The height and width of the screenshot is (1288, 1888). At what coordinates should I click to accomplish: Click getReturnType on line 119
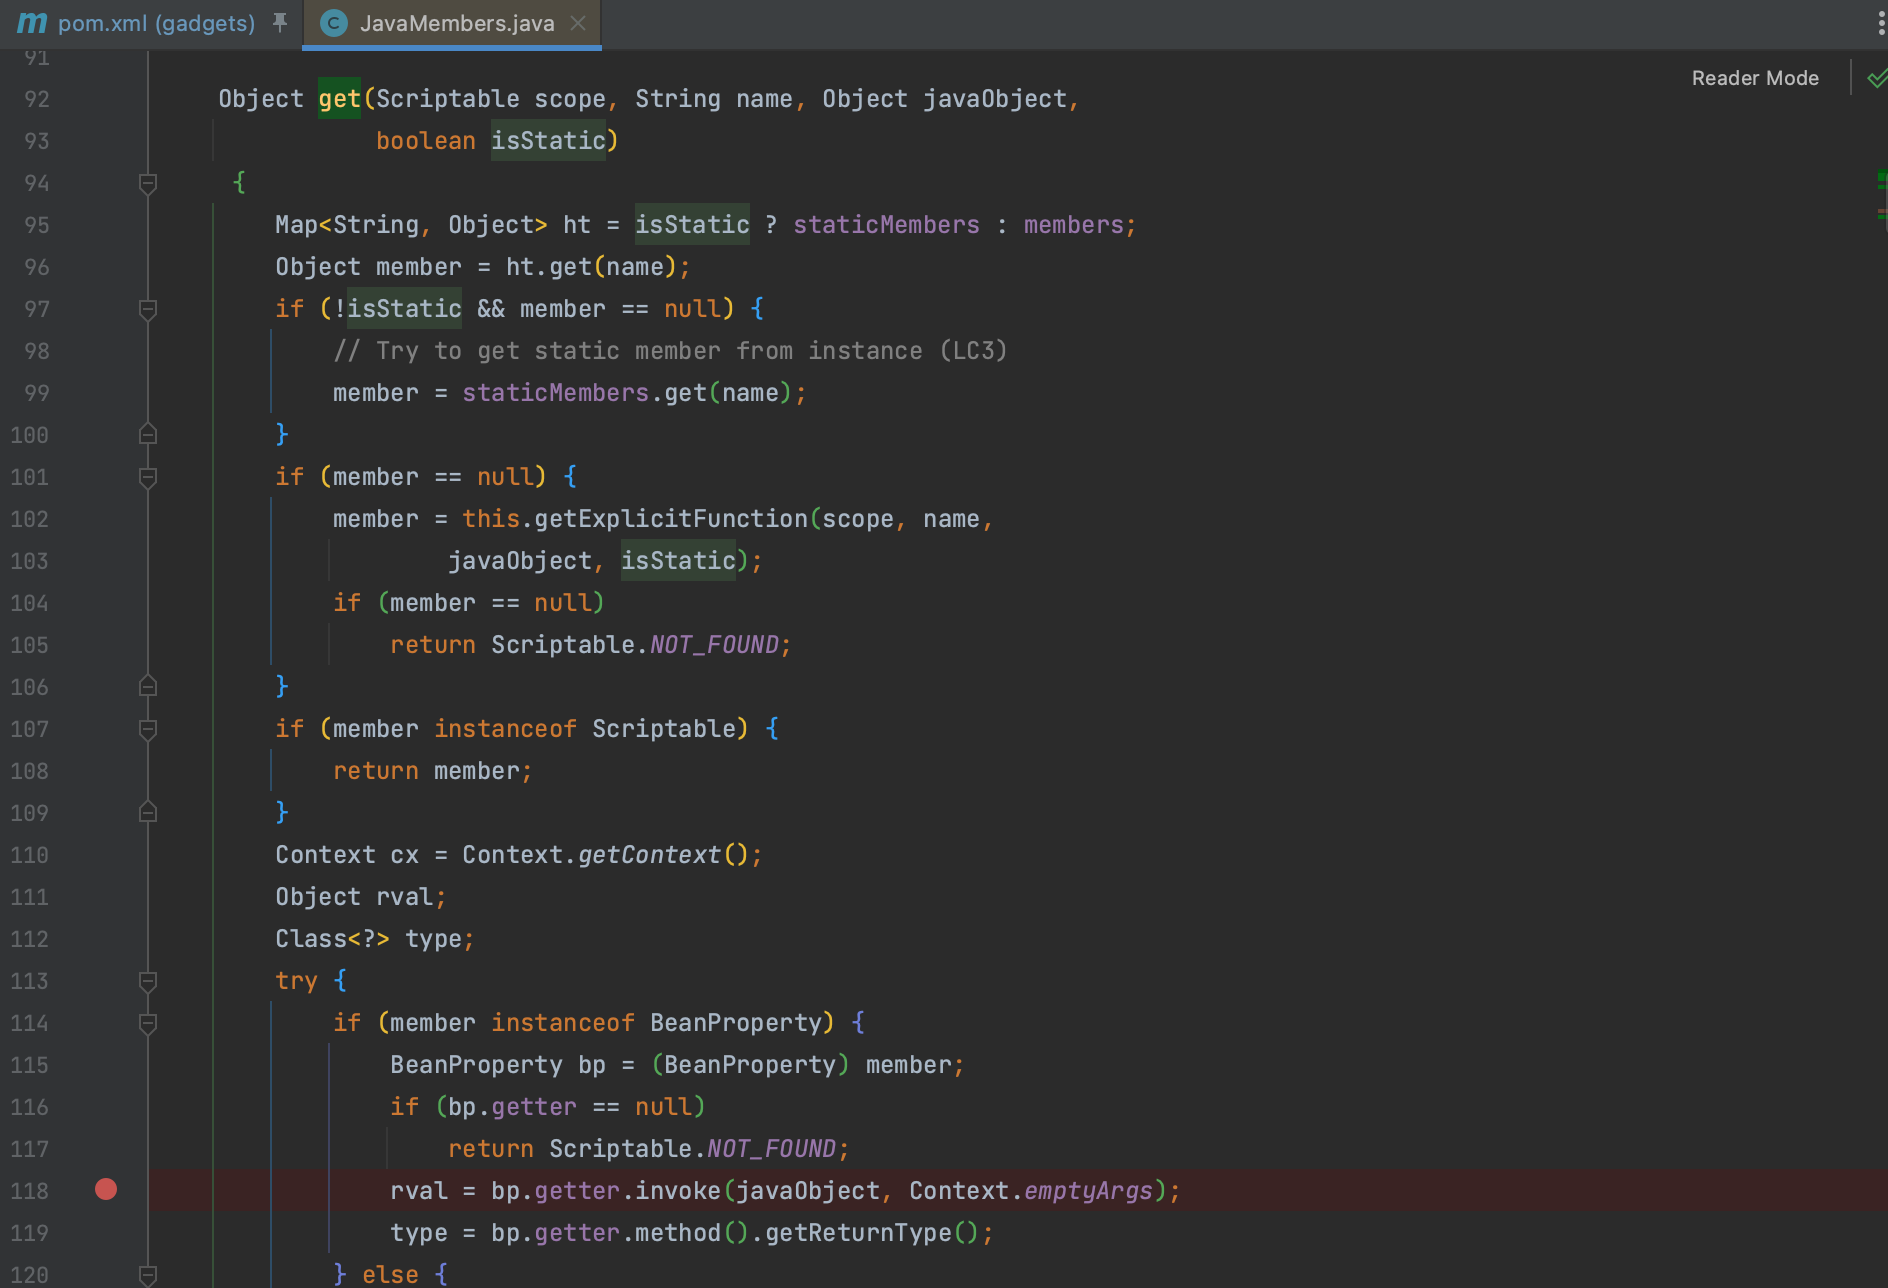tap(858, 1233)
